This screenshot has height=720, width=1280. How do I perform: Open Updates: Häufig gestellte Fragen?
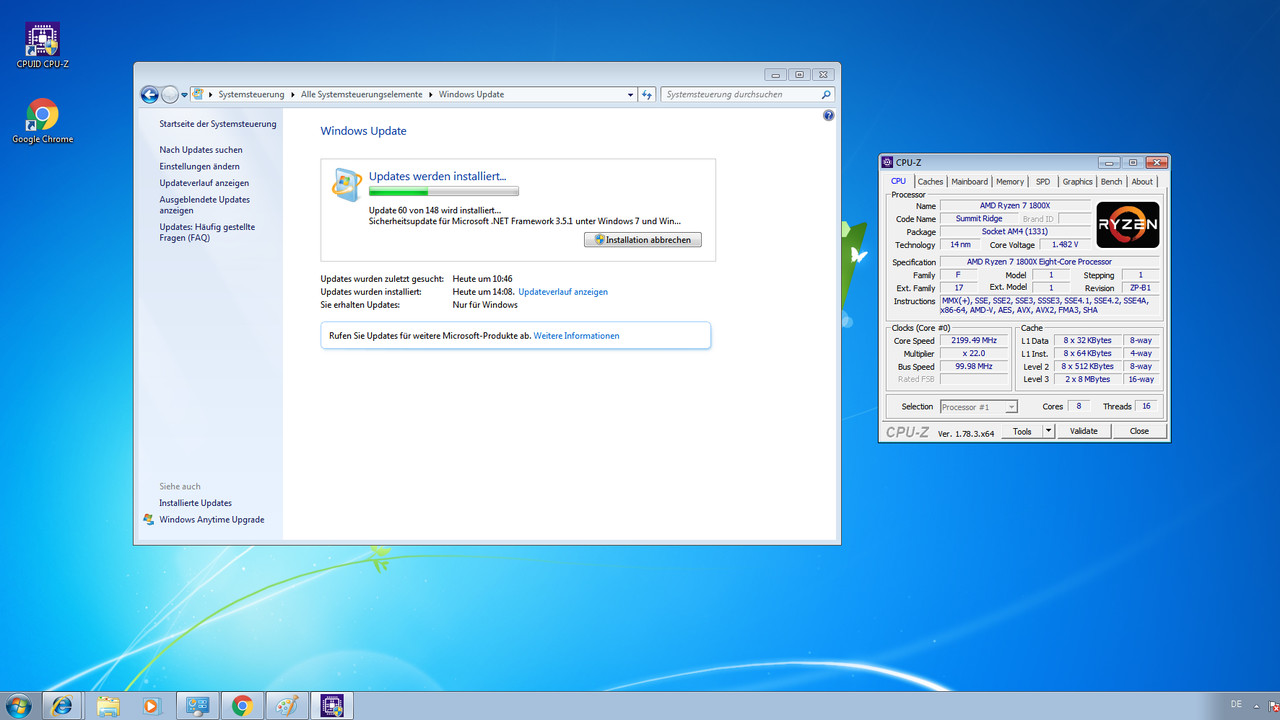point(207,232)
